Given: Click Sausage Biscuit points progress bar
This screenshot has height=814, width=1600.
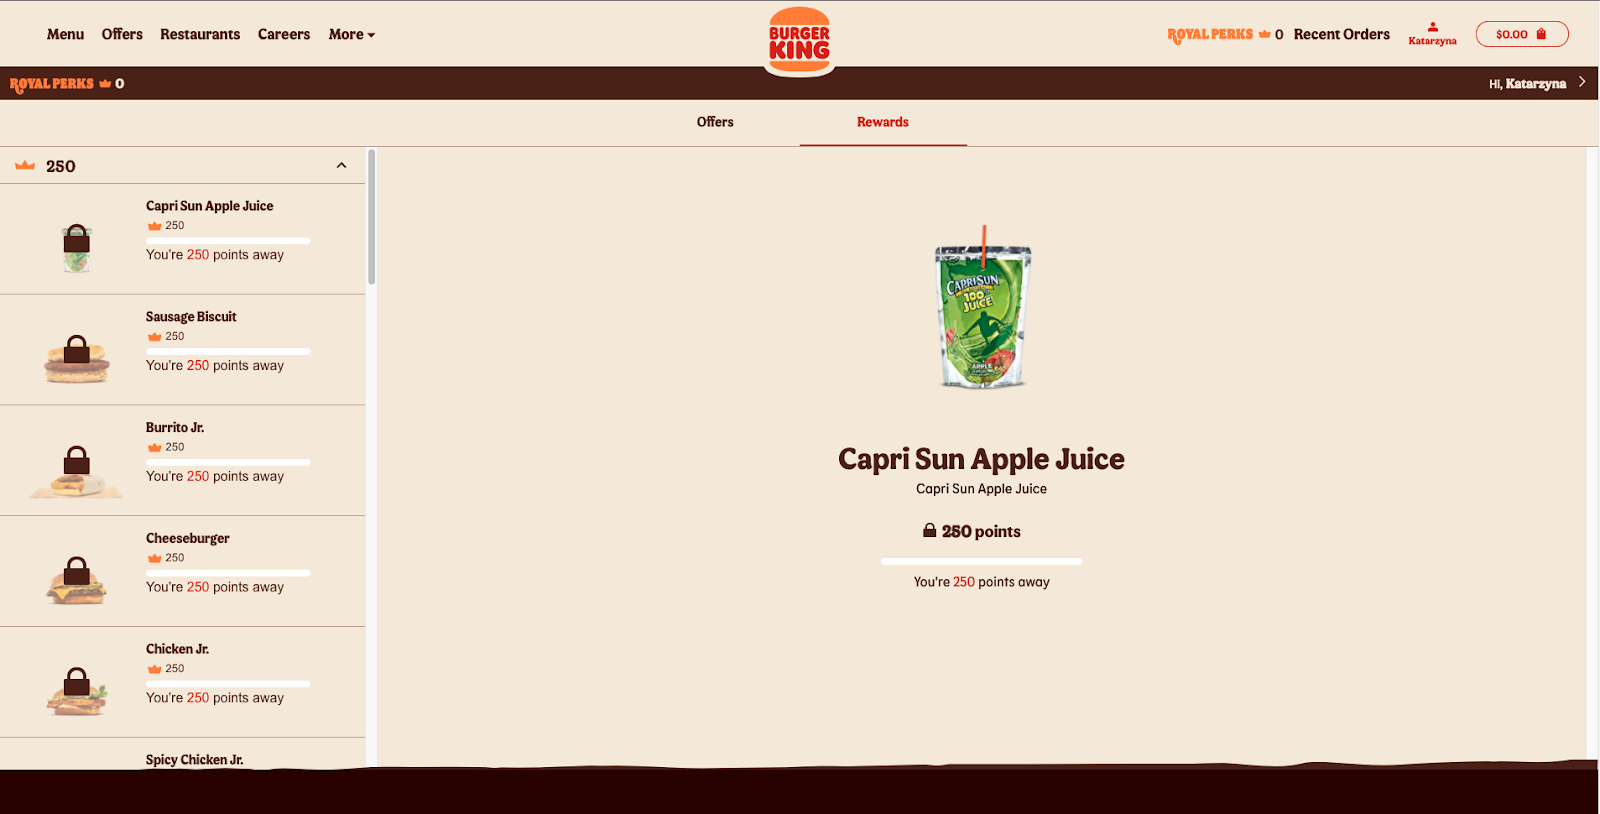Looking at the screenshot, I should [228, 352].
